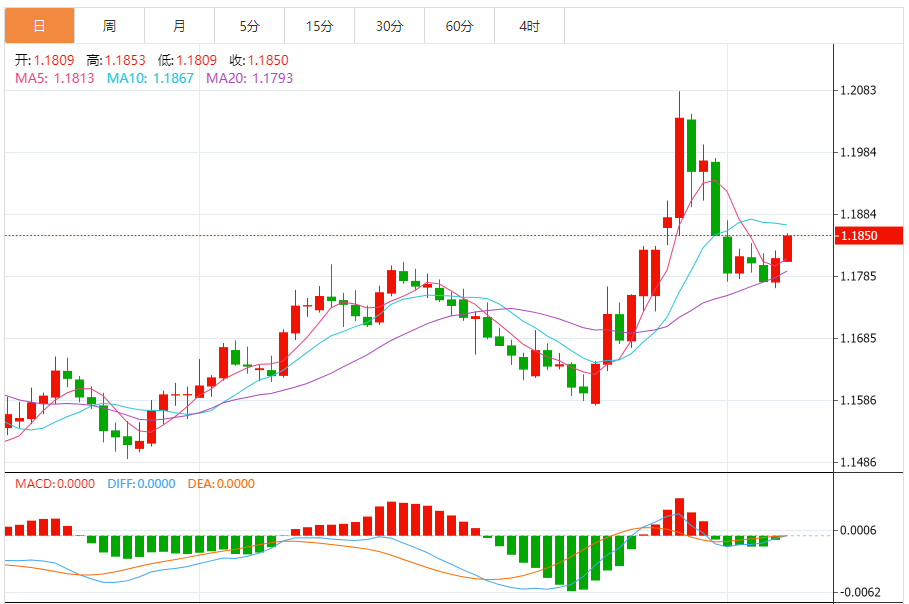Image resolution: width=909 pixels, height=604 pixels.
Task: Click the 1.1984 price axis label
Action: pyautogui.click(x=858, y=152)
